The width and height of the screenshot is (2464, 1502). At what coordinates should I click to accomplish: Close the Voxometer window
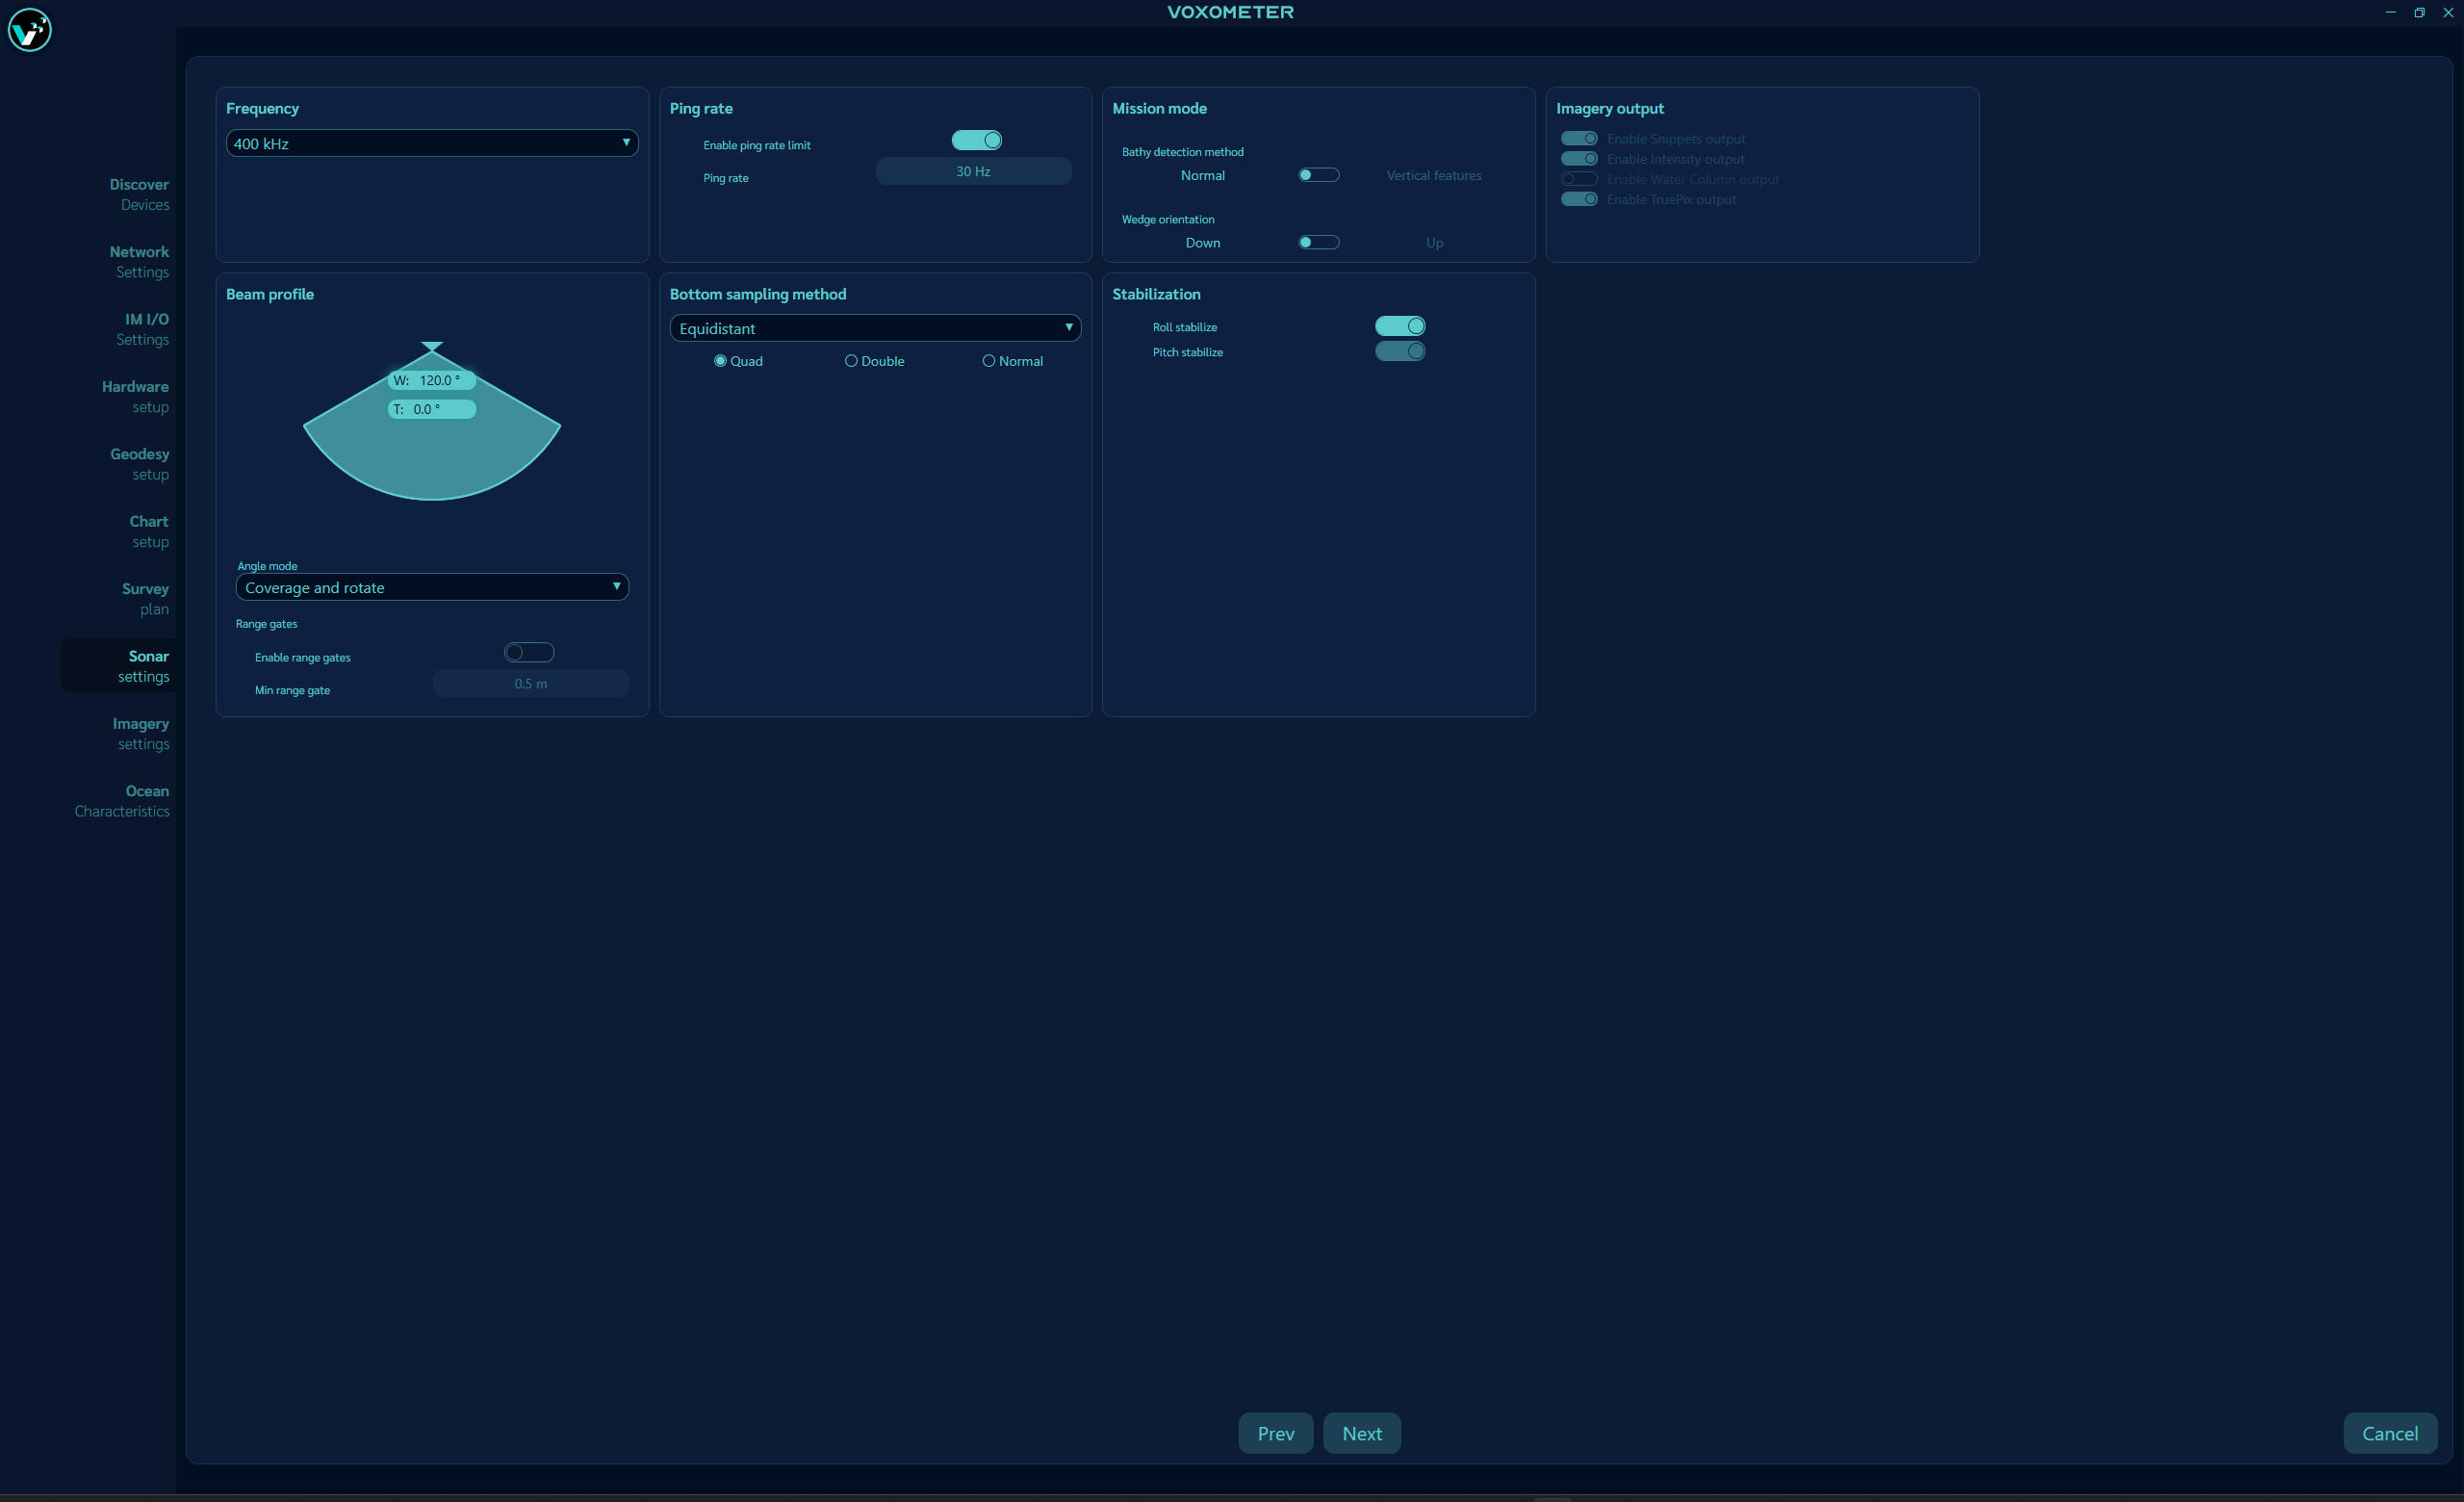[2448, 12]
